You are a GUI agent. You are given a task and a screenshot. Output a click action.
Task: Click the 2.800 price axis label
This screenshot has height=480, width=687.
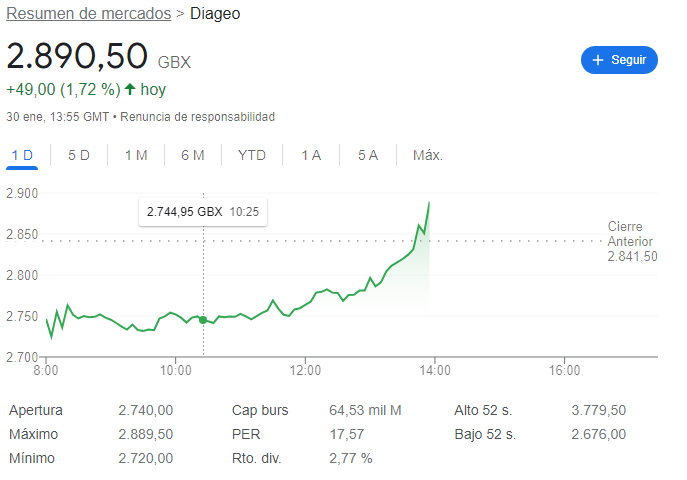[22, 275]
